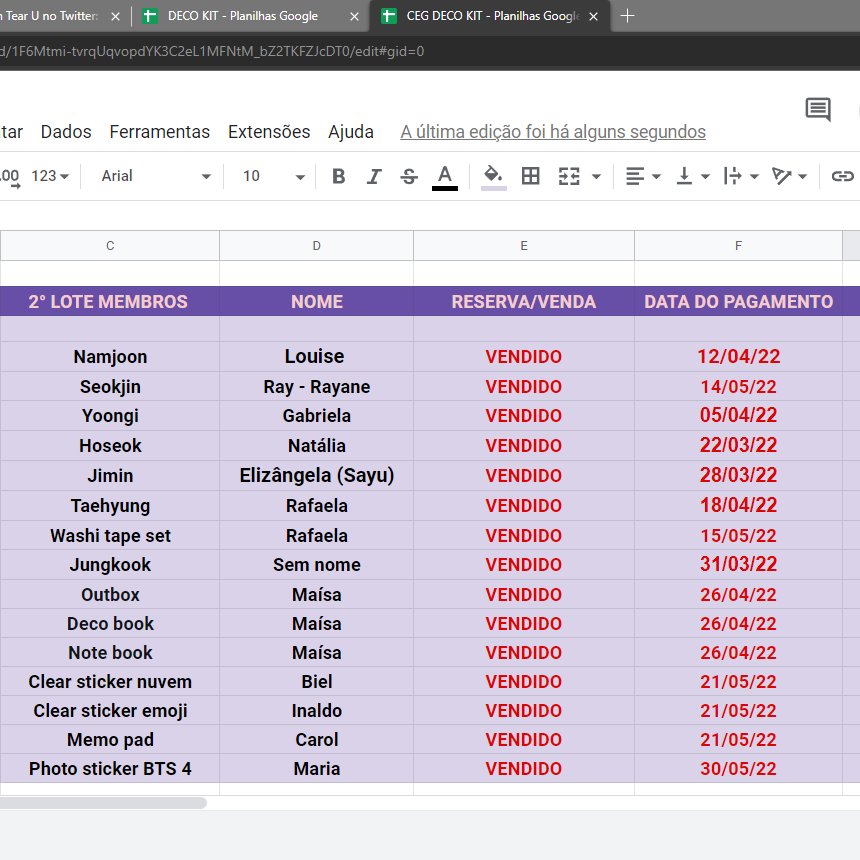860x860 pixels.
Task: Expand text rotation dropdown arrow
Action: pyautogui.click(x=802, y=177)
